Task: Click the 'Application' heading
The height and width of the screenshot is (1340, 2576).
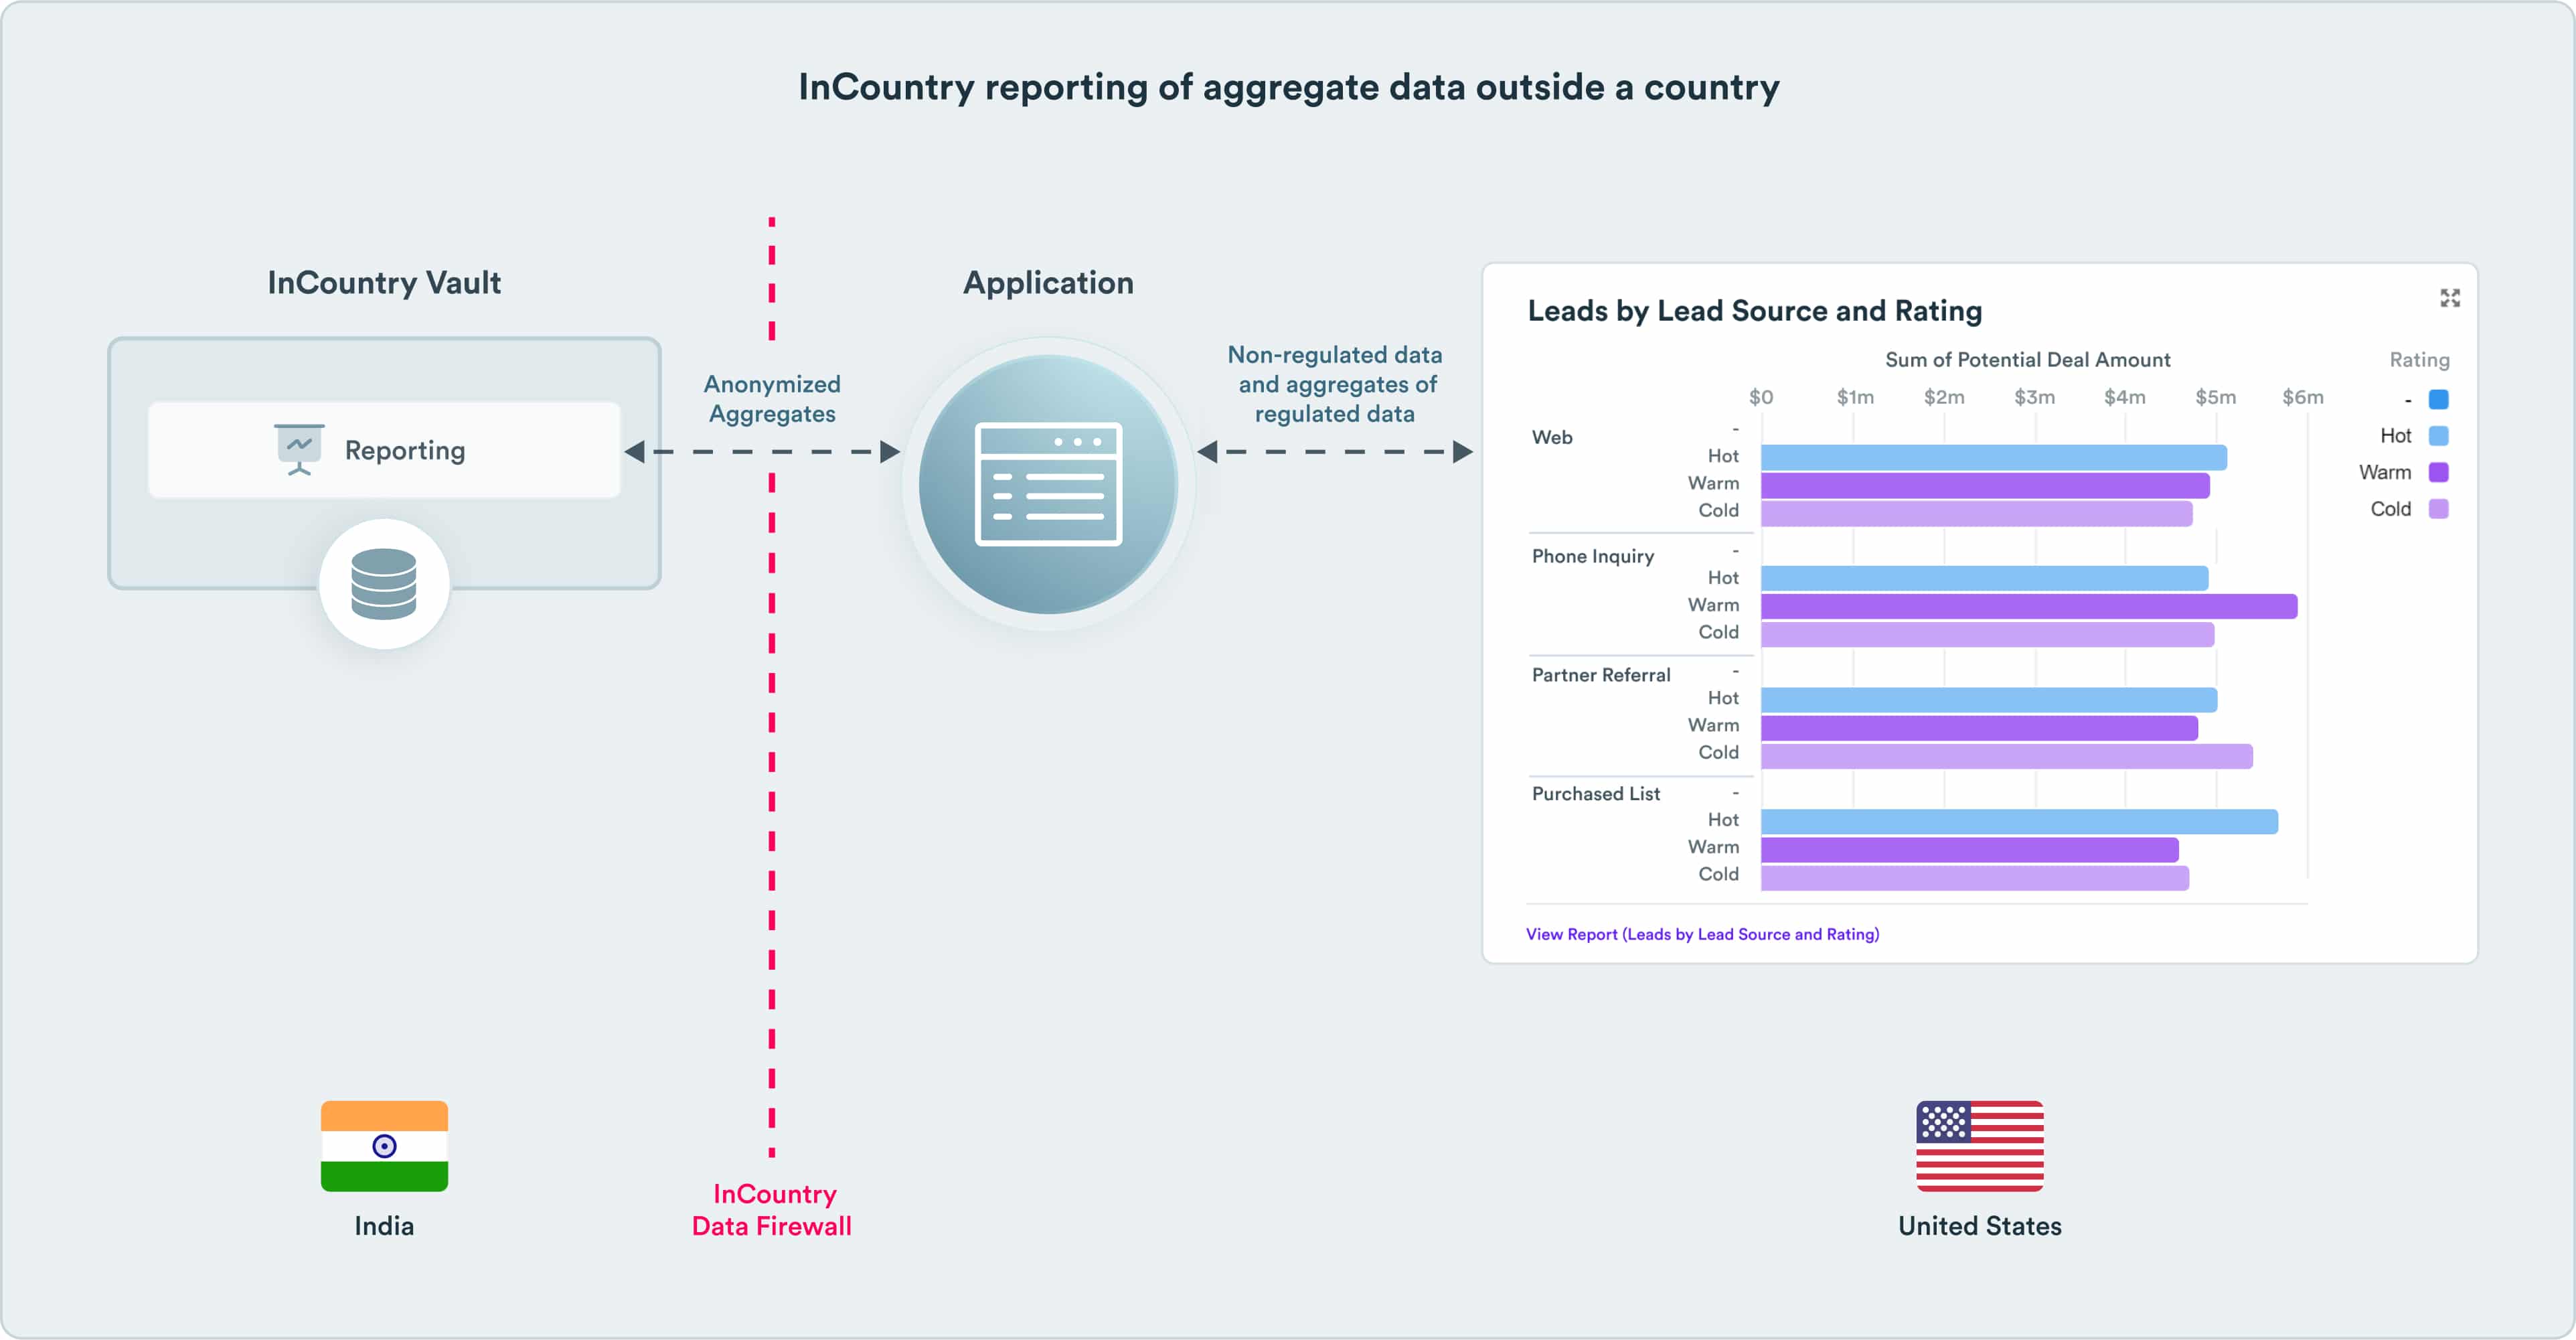Action: pyautogui.click(x=1048, y=283)
